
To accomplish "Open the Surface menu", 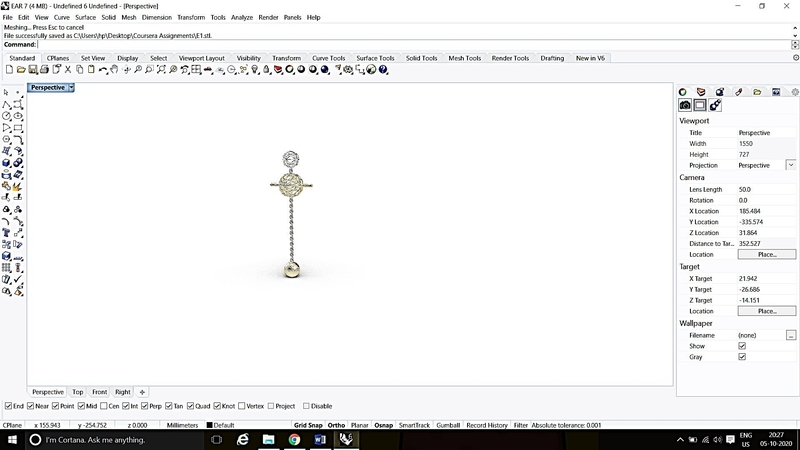I will coord(86,17).
